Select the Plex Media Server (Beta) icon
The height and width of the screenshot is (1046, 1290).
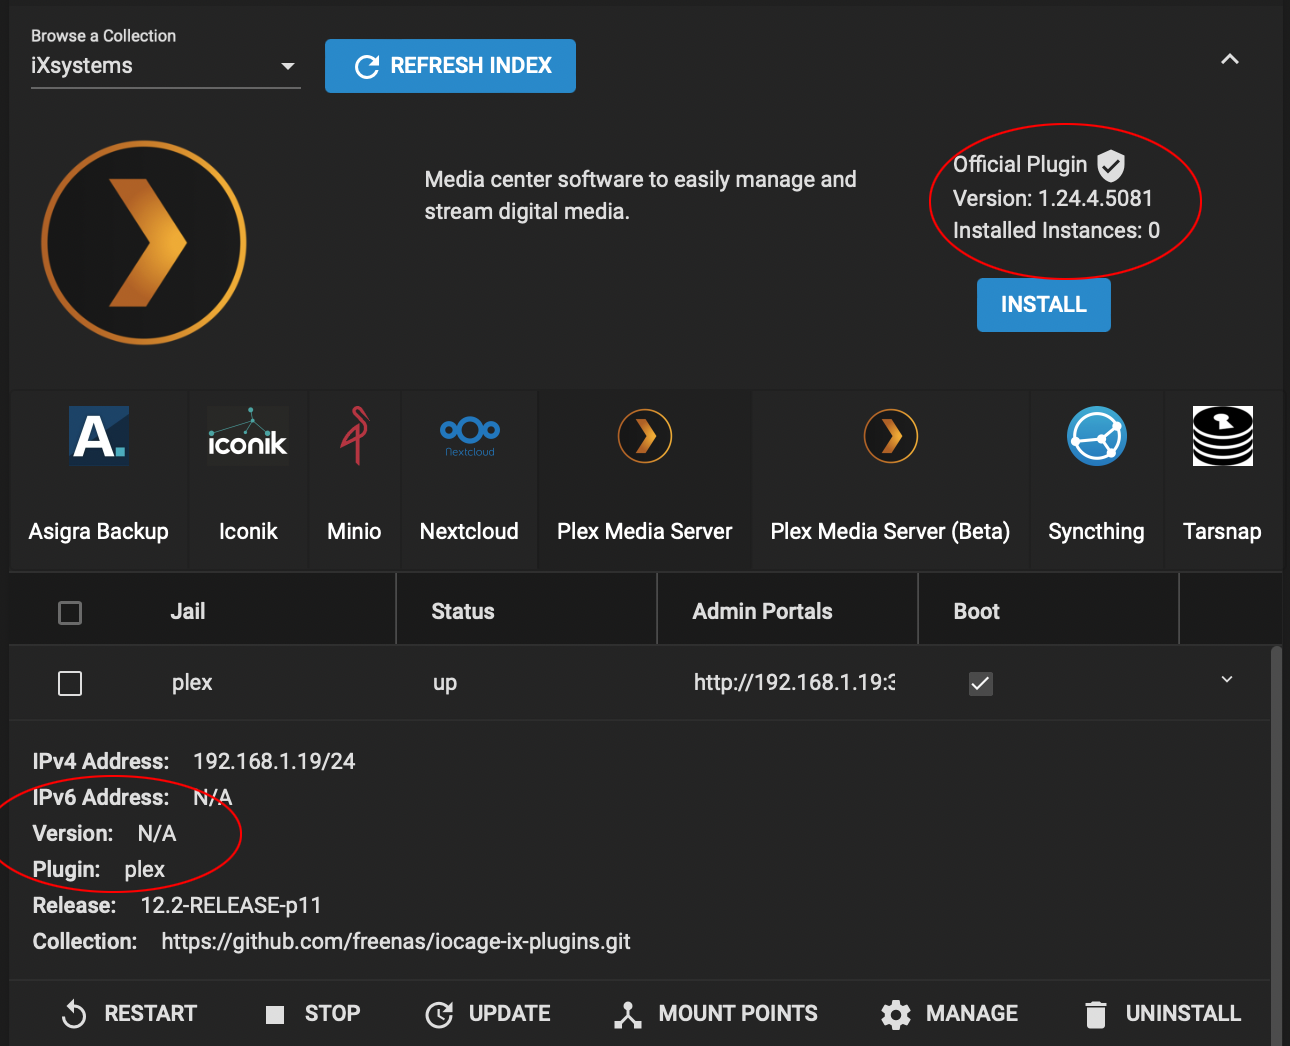point(891,436)
